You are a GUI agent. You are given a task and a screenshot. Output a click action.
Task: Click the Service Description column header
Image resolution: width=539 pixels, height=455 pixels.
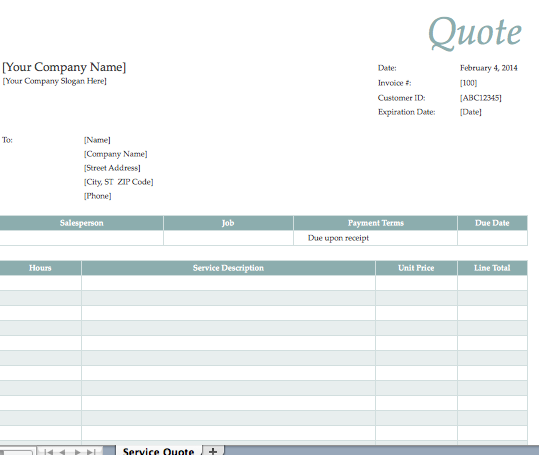tap(228, 268)
